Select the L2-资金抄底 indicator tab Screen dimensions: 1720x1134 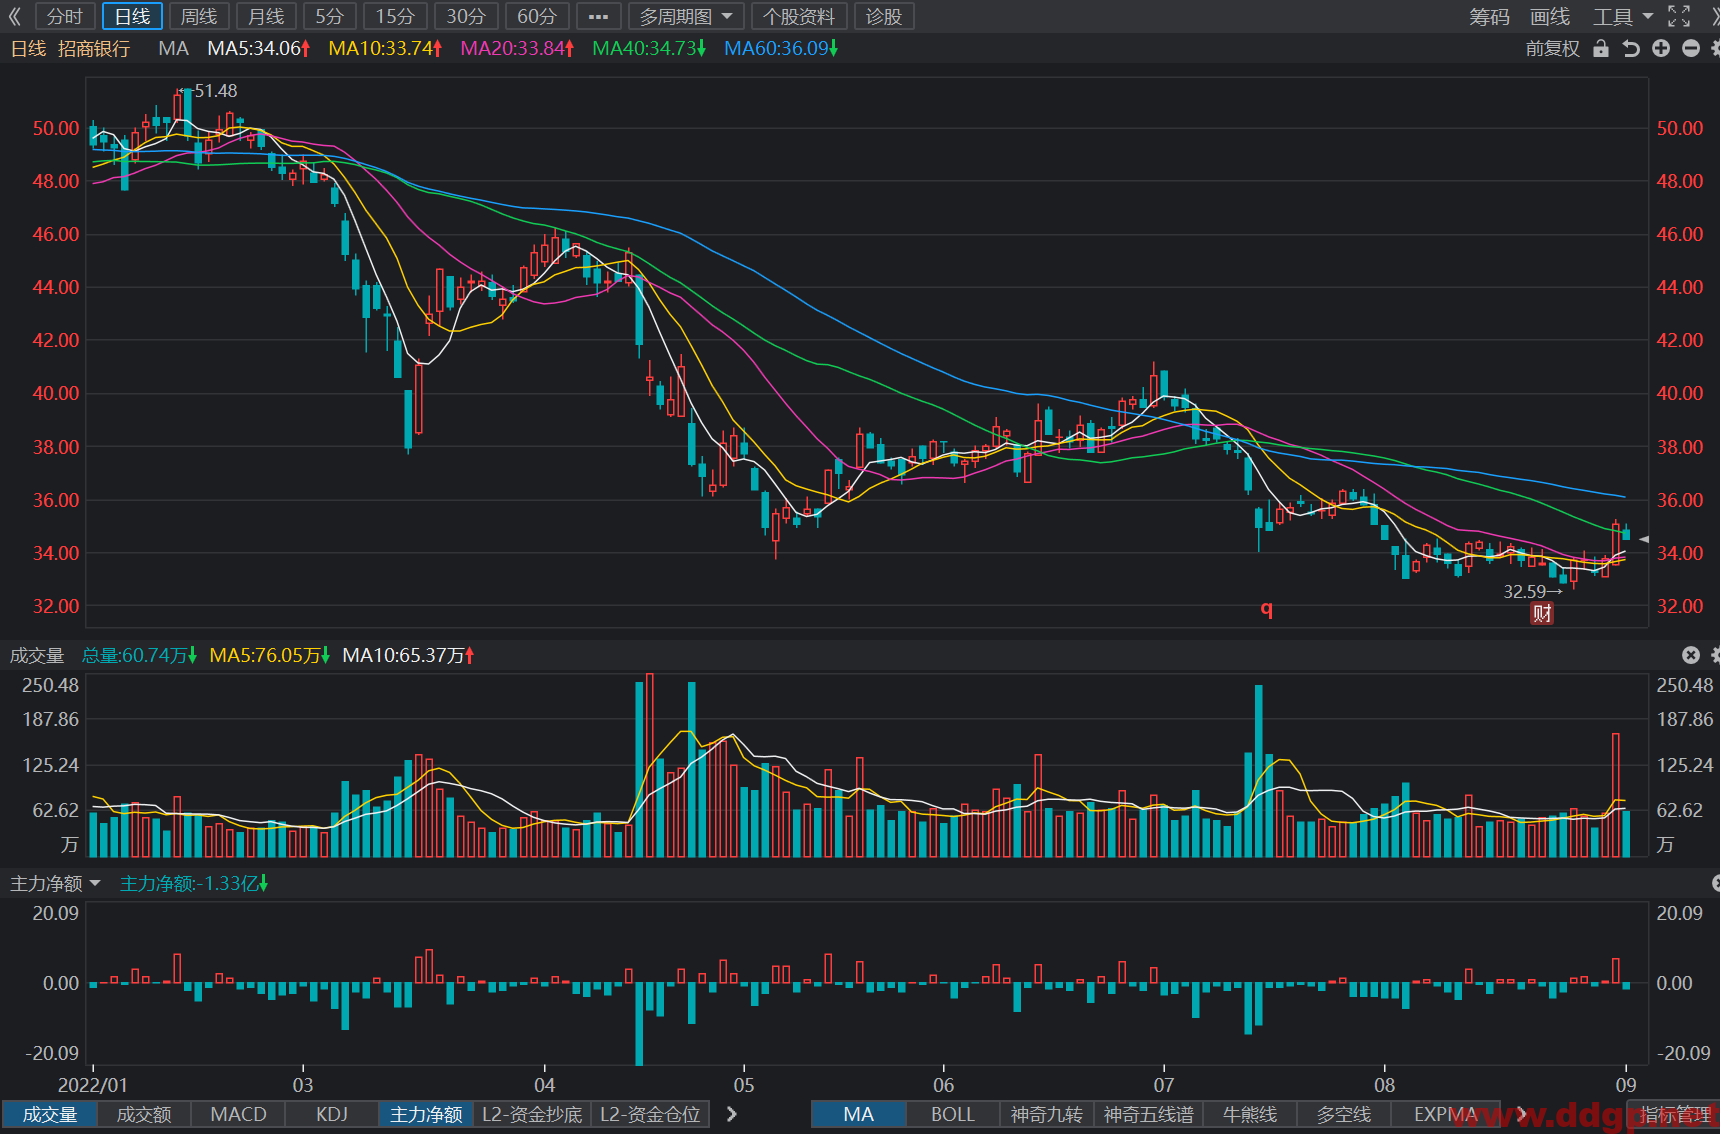click(x=532, y=1114)
